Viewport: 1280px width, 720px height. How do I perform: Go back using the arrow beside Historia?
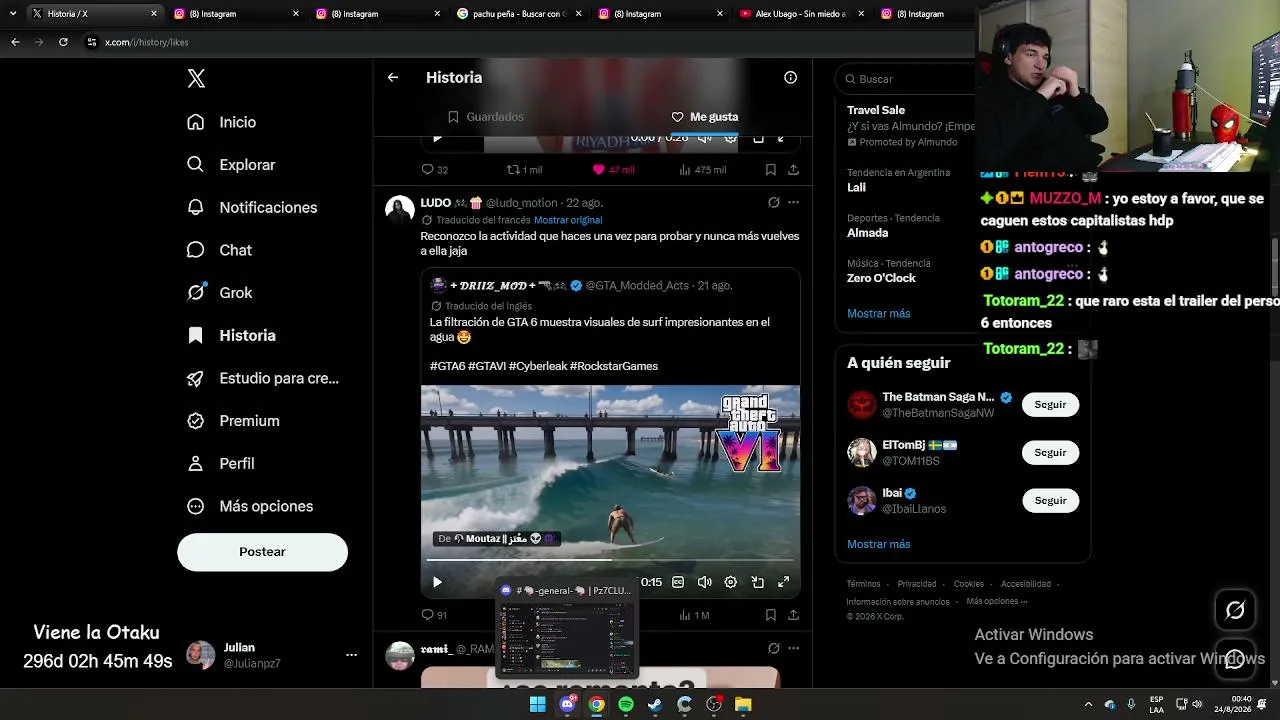point(393,77)
